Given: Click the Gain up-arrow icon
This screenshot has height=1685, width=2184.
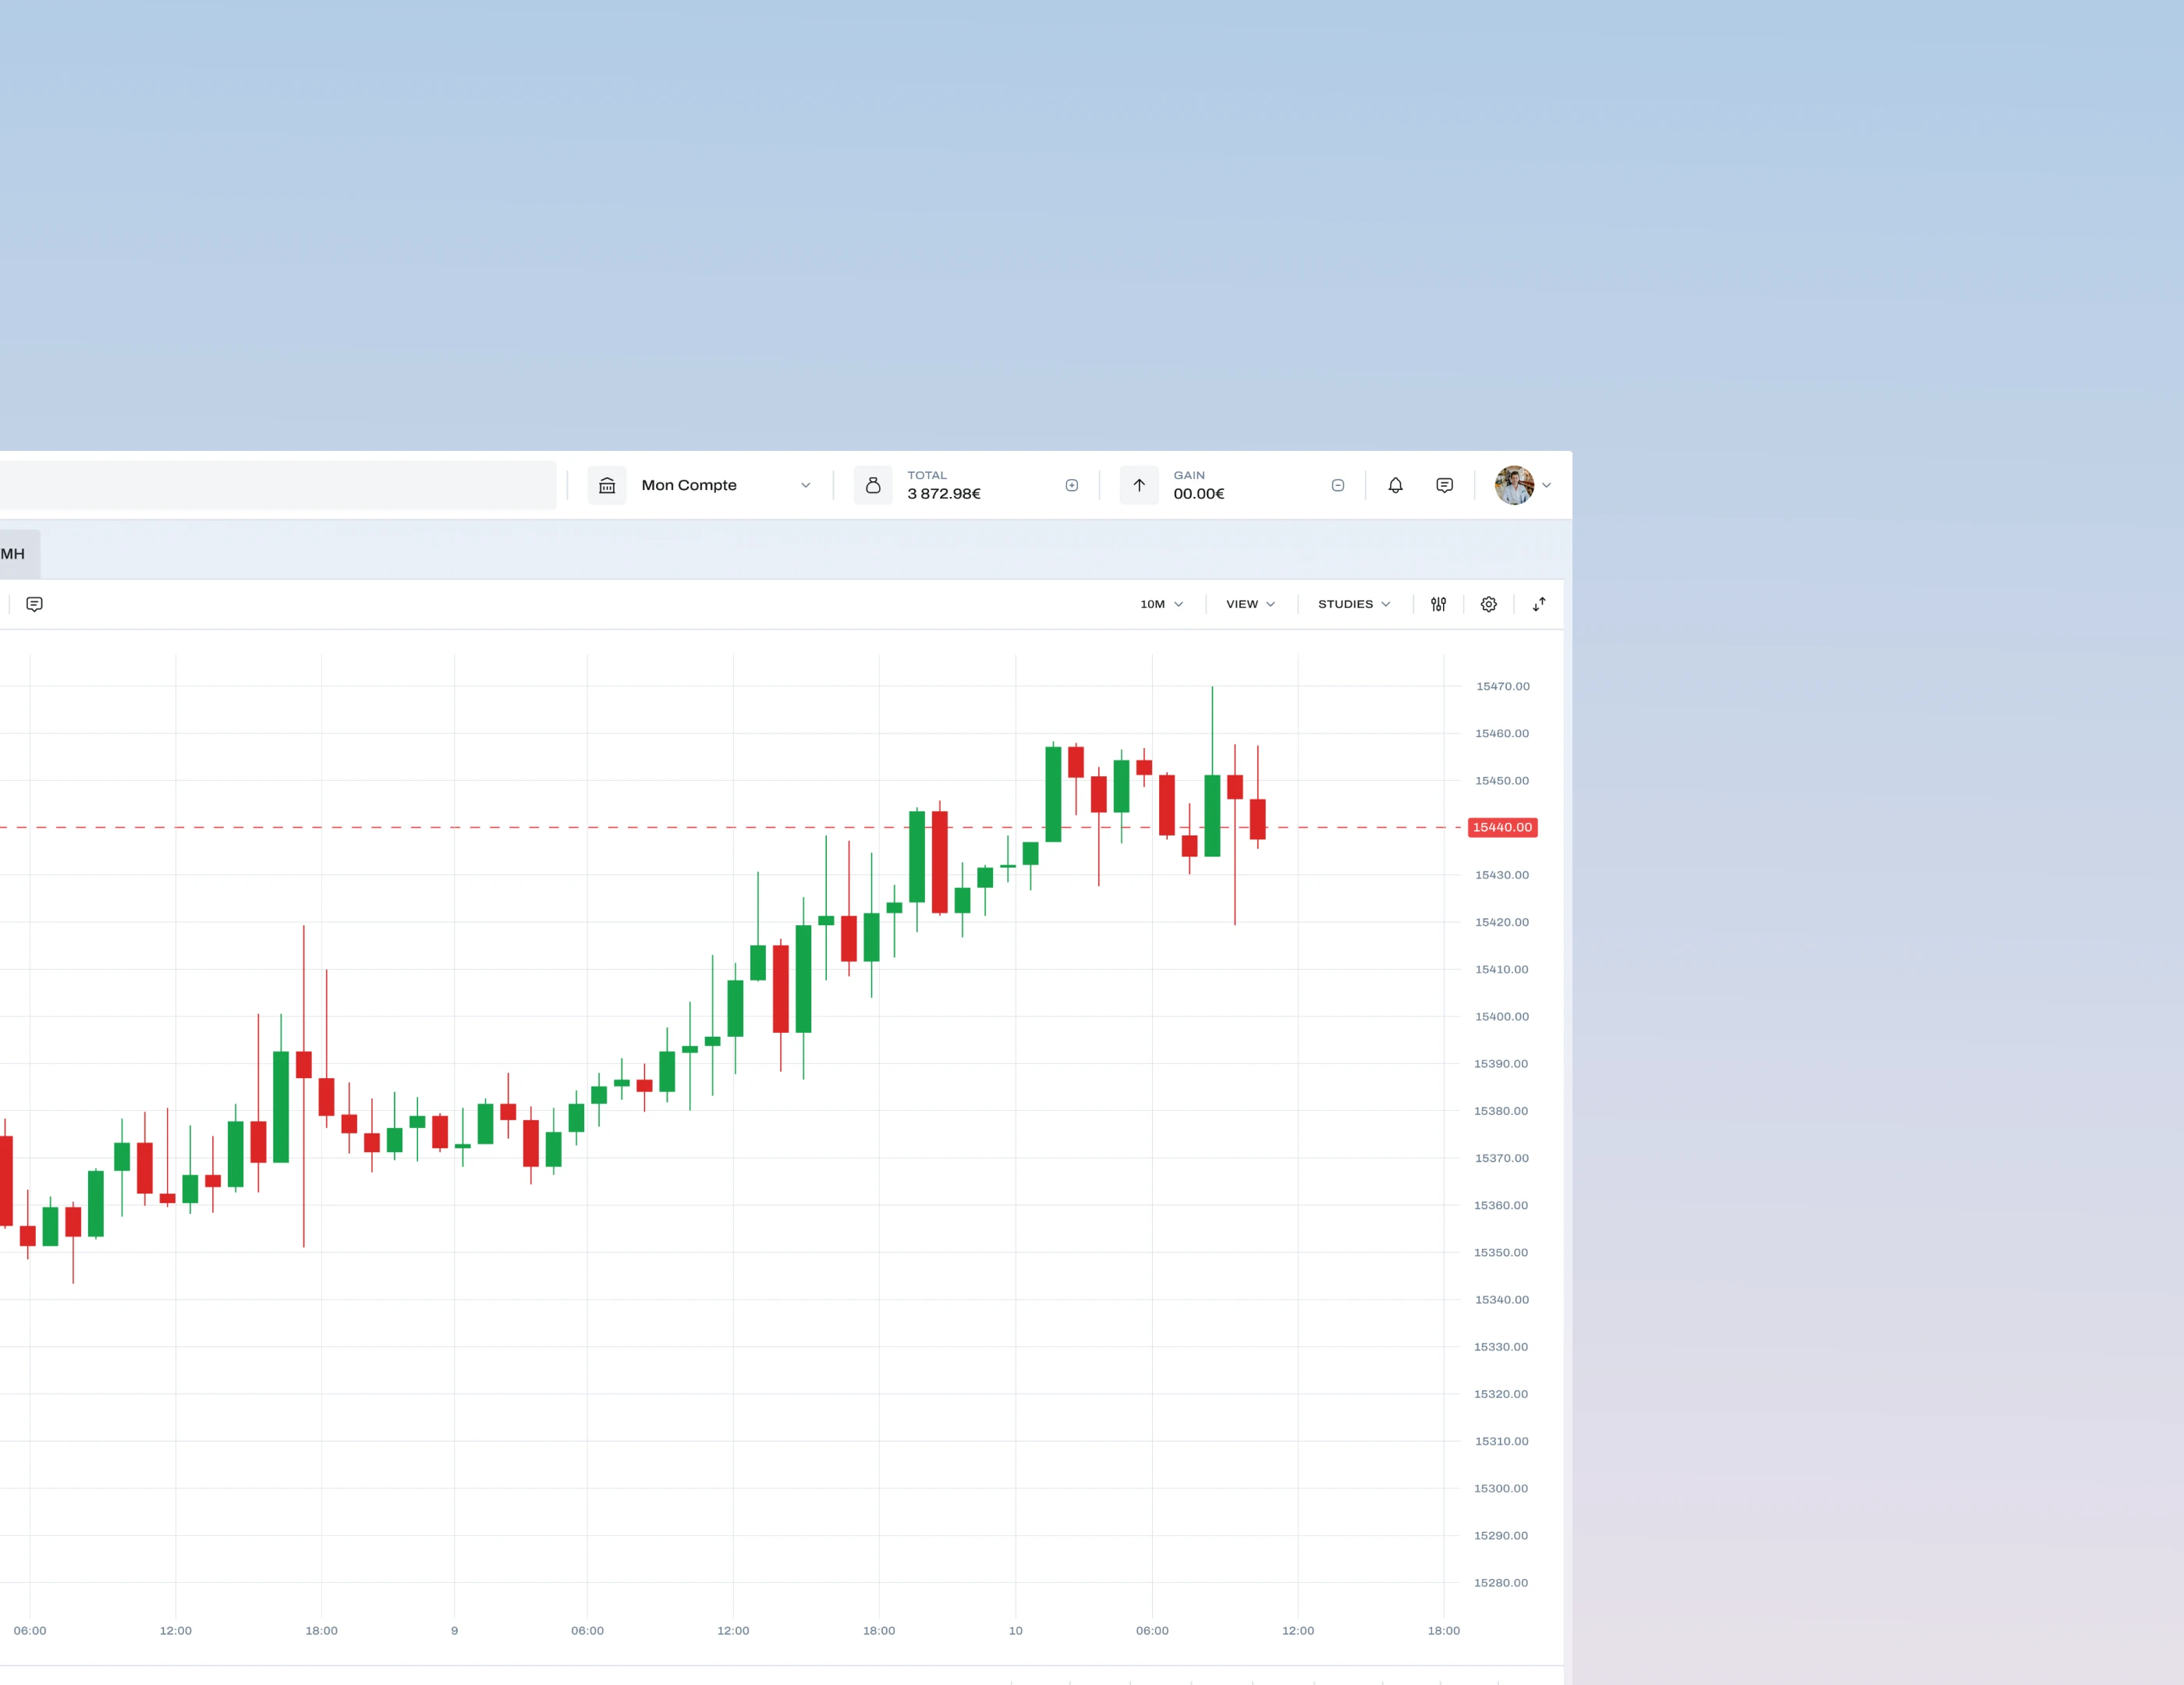Looking at the screenshot, I should point(1139,485).
